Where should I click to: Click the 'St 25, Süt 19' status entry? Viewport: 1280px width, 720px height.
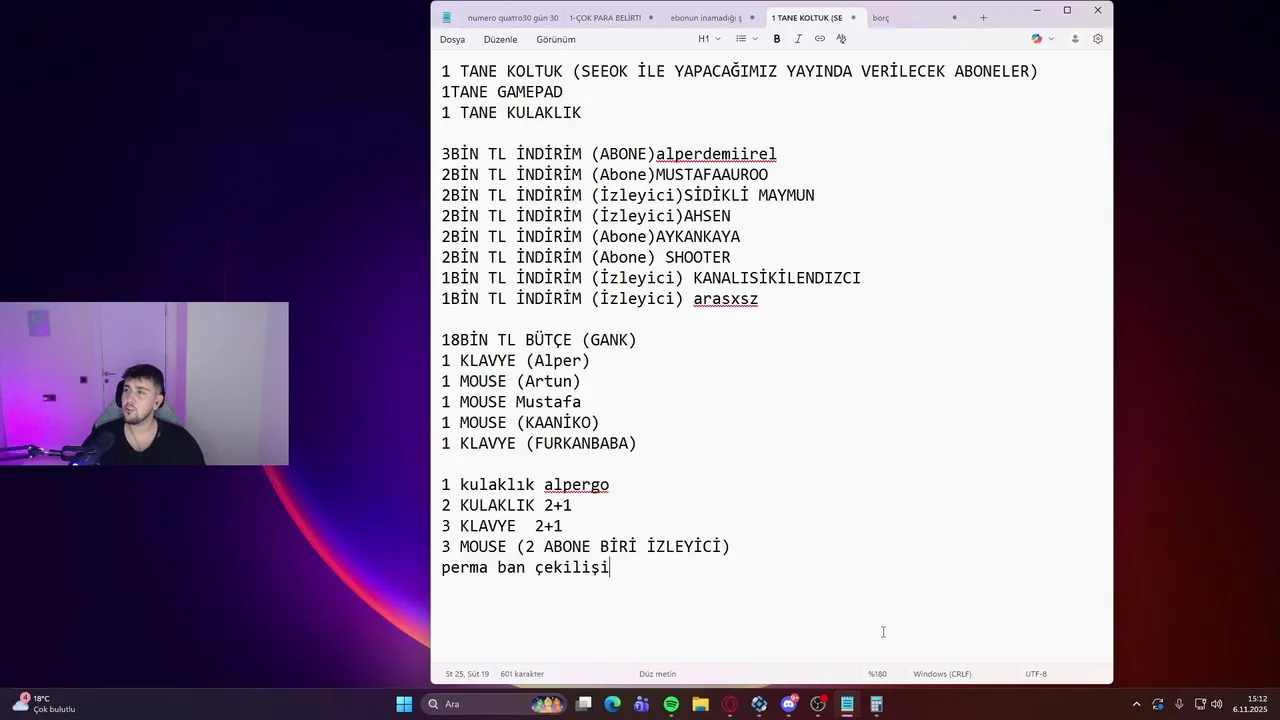click(467, 674)
